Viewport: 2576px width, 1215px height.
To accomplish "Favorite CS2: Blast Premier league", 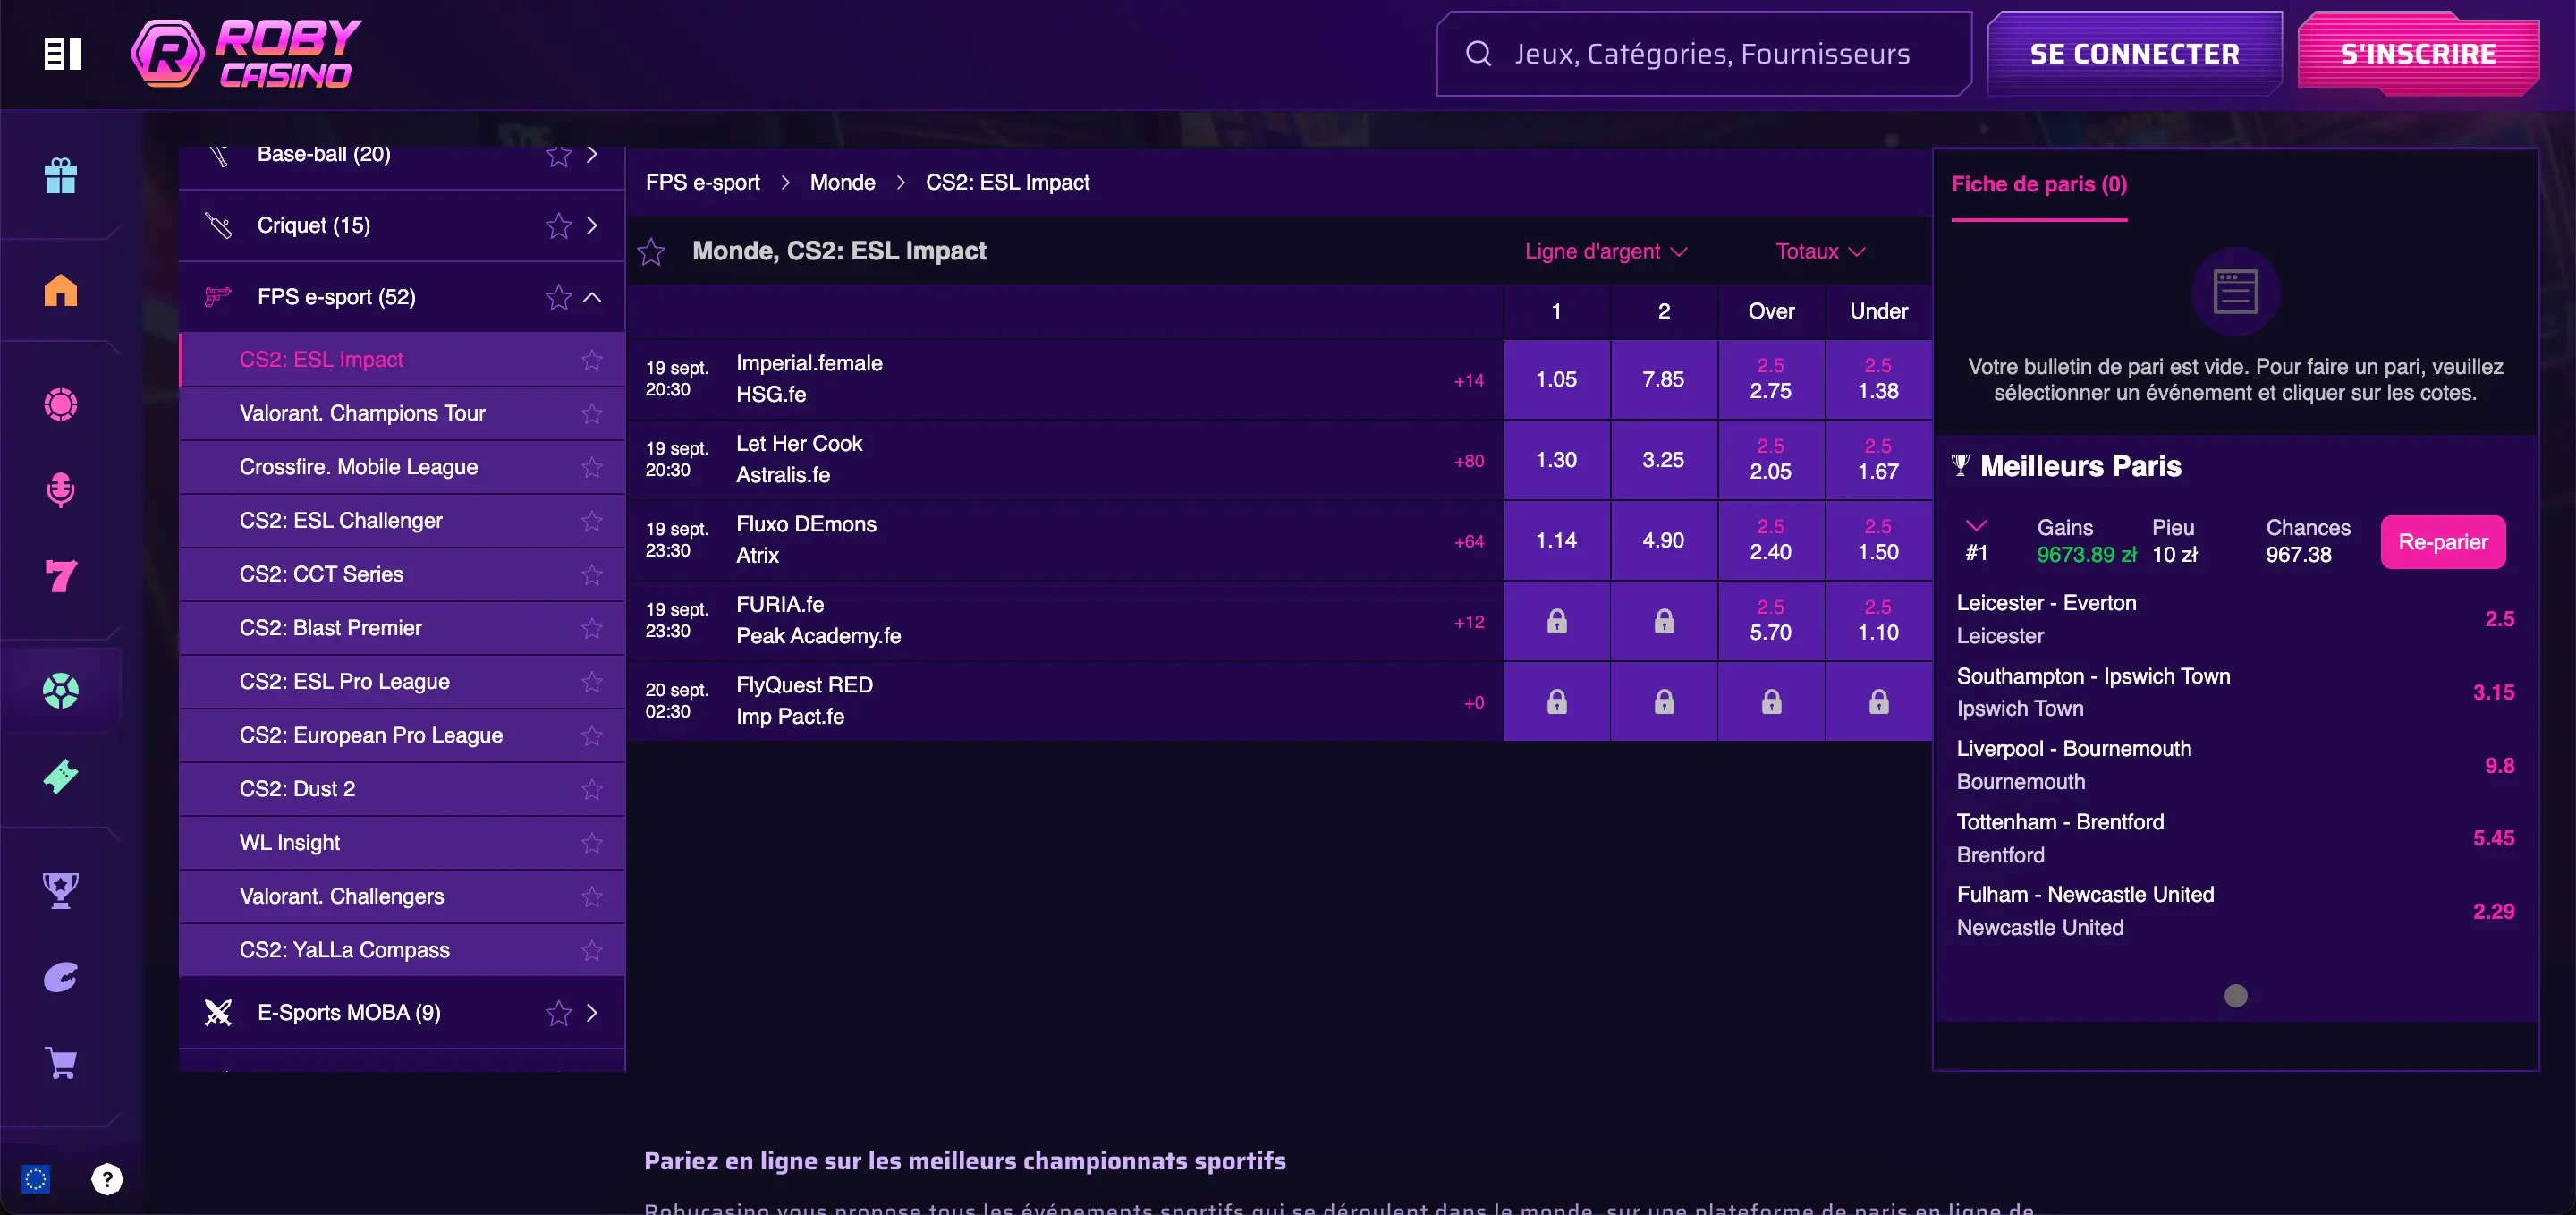I will point(592,628).
